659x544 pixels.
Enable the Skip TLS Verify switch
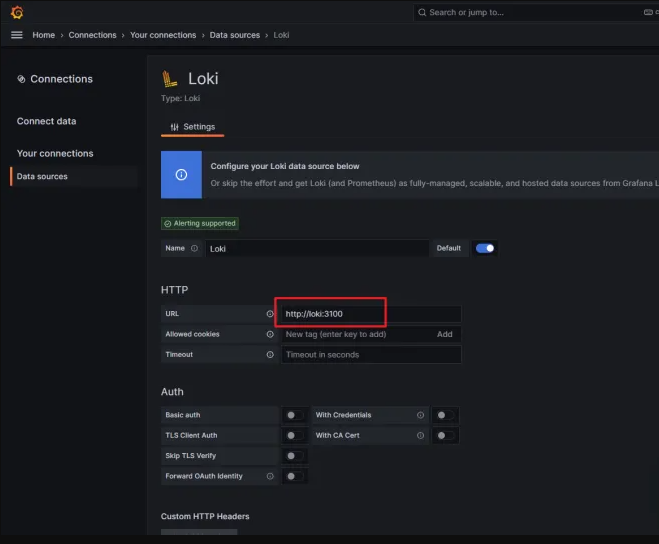click(295, 456)
